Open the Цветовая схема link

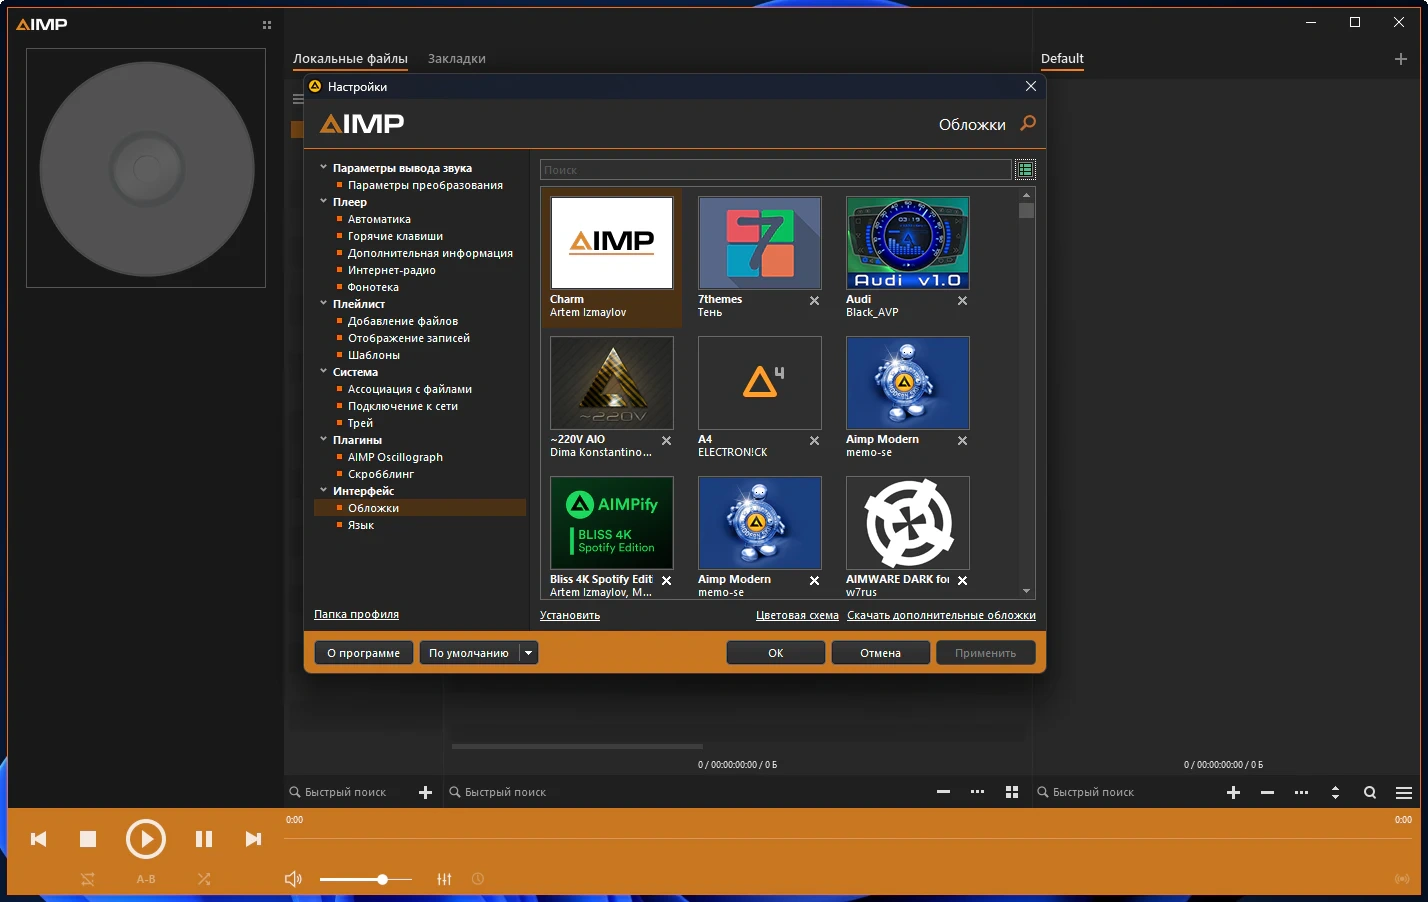coord(797,616)
